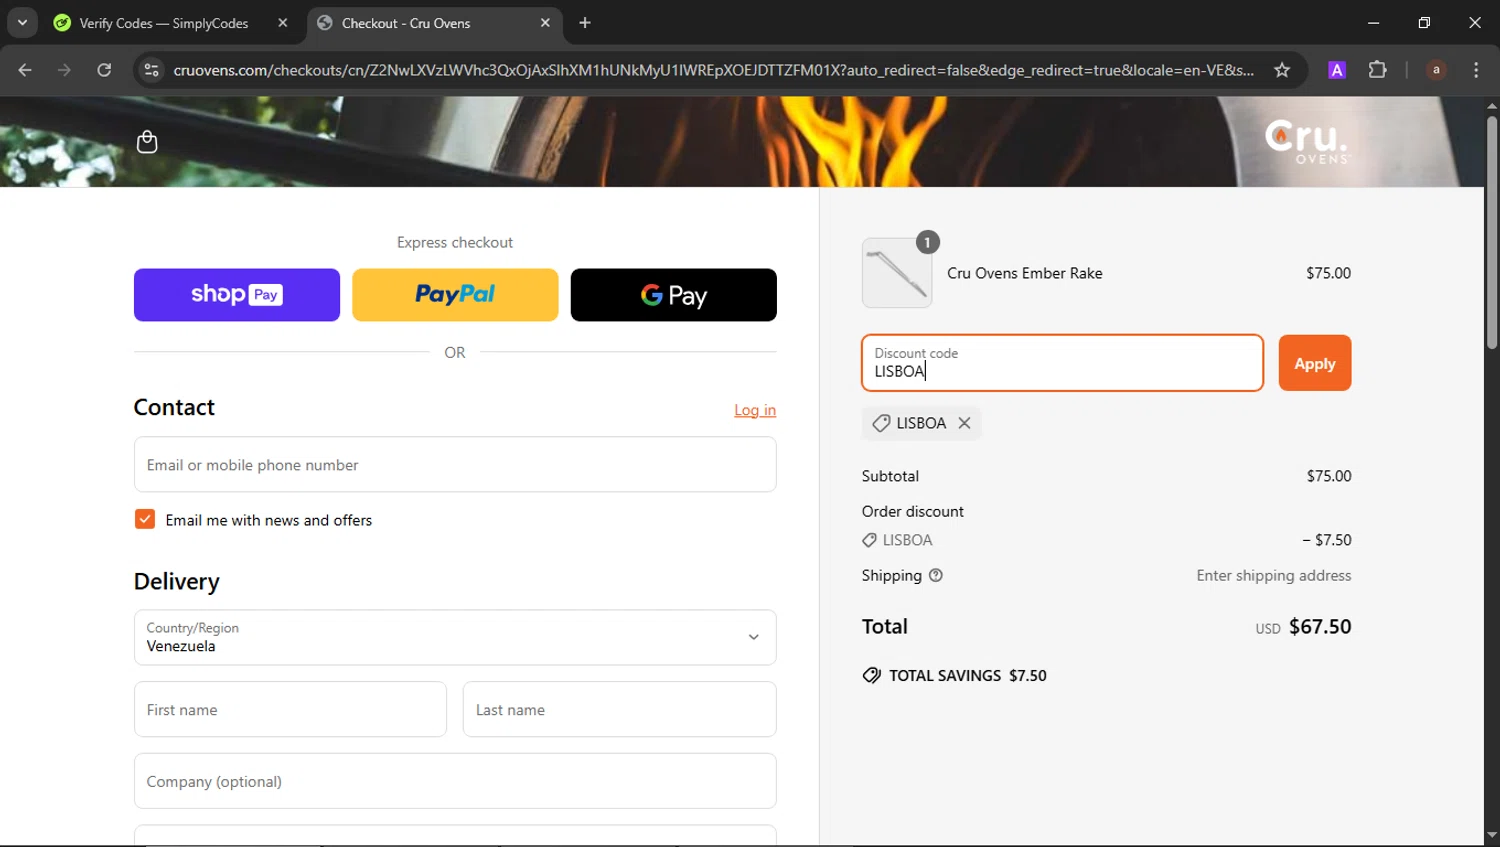Screen dimensions: 1500x847
Task: Click the page vertical scrollbar thumb
Action: point(1492,232)
